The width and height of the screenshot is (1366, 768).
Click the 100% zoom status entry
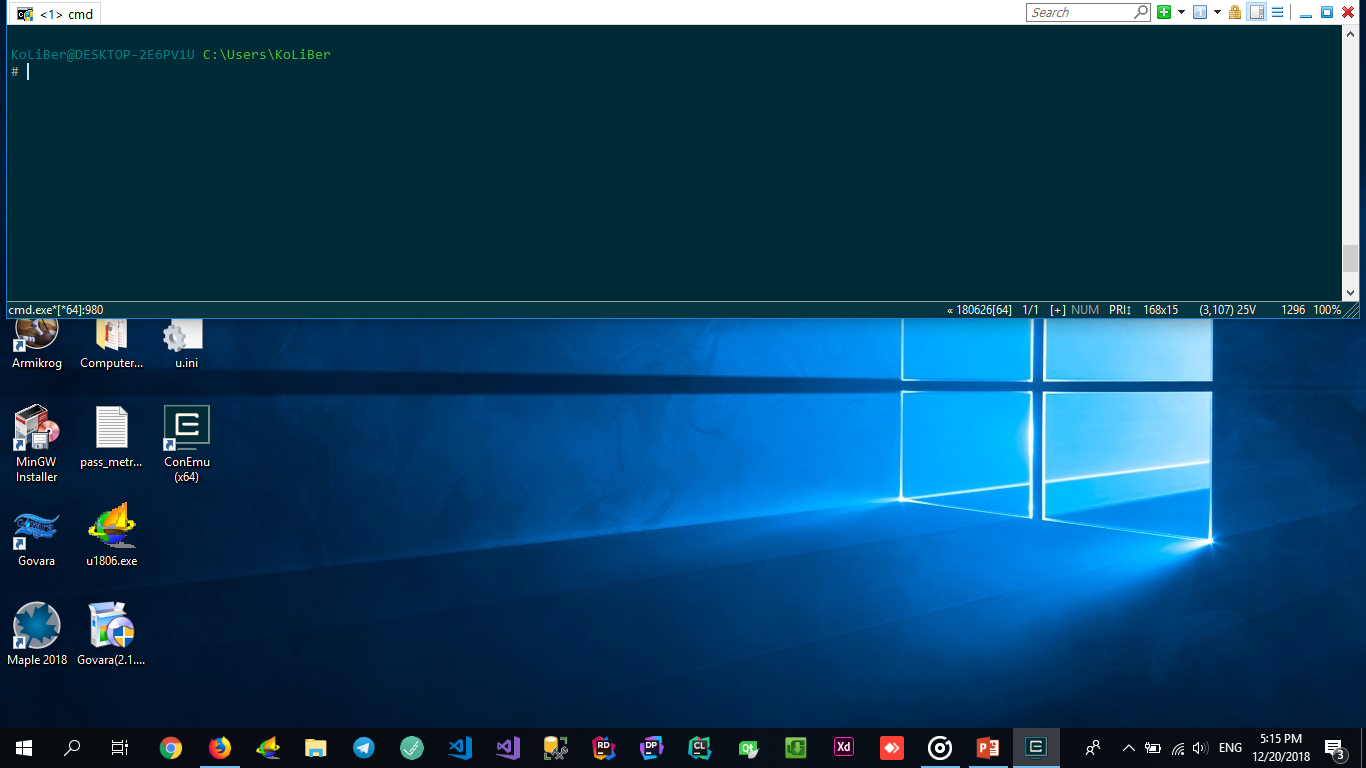1327,310
